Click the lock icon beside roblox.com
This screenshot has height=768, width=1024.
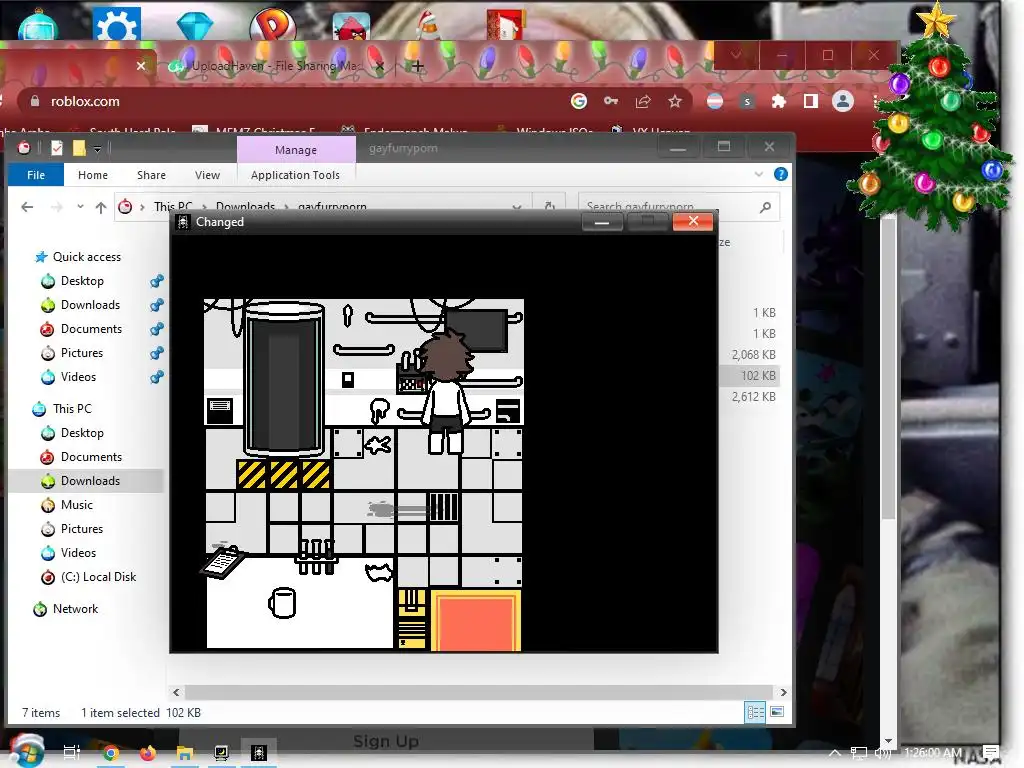click(35, 101)
